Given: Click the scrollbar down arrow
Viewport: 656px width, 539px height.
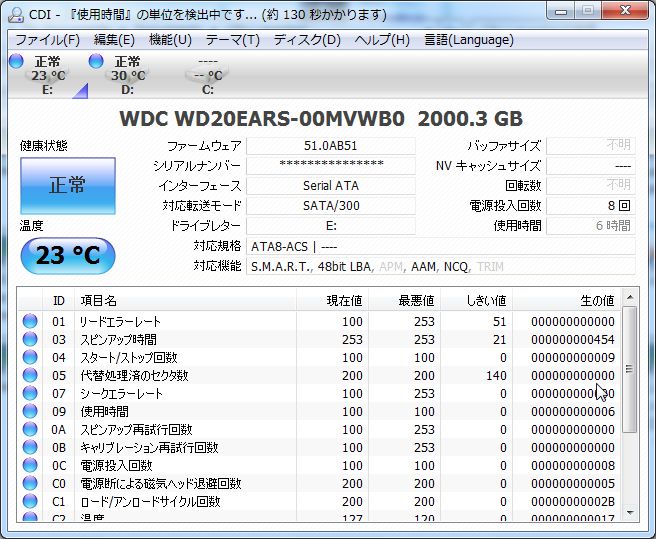Looking at the screenshot, I should [629, 513].
